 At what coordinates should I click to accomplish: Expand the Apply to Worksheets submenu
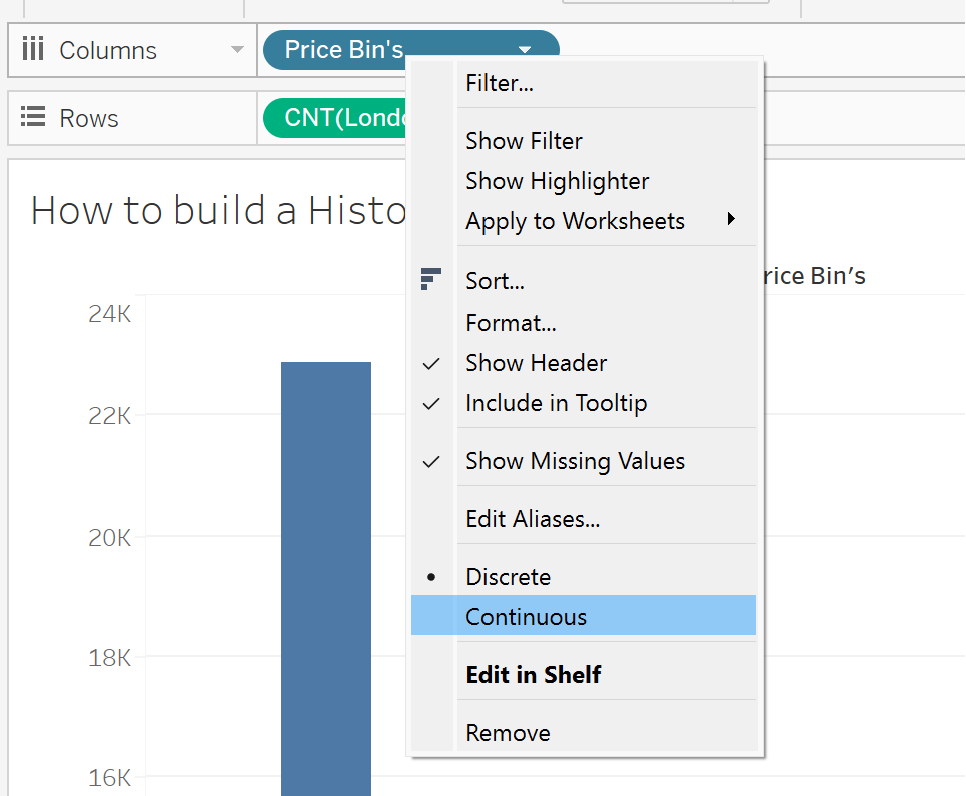(731, 220)
